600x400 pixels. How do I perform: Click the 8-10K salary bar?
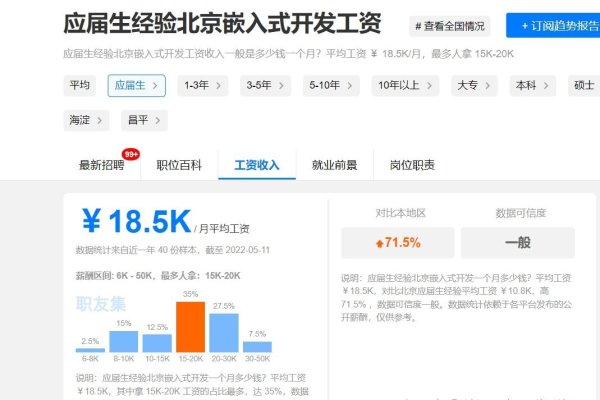tap(124, 341)
